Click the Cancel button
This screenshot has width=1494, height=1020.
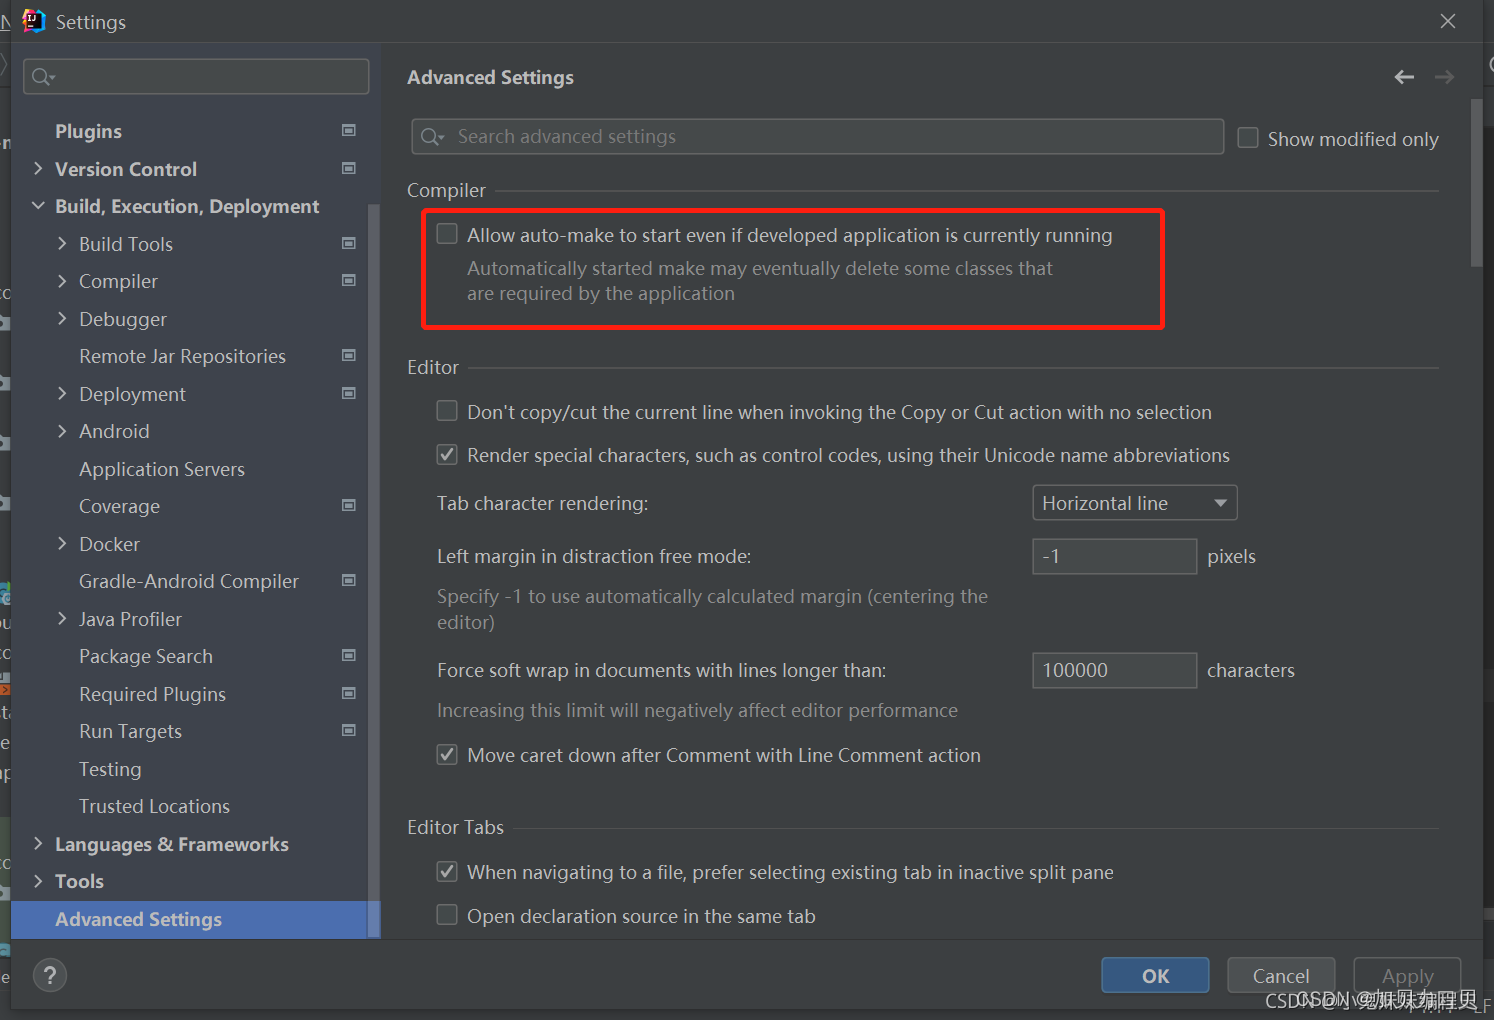[x=1281, y=976]
